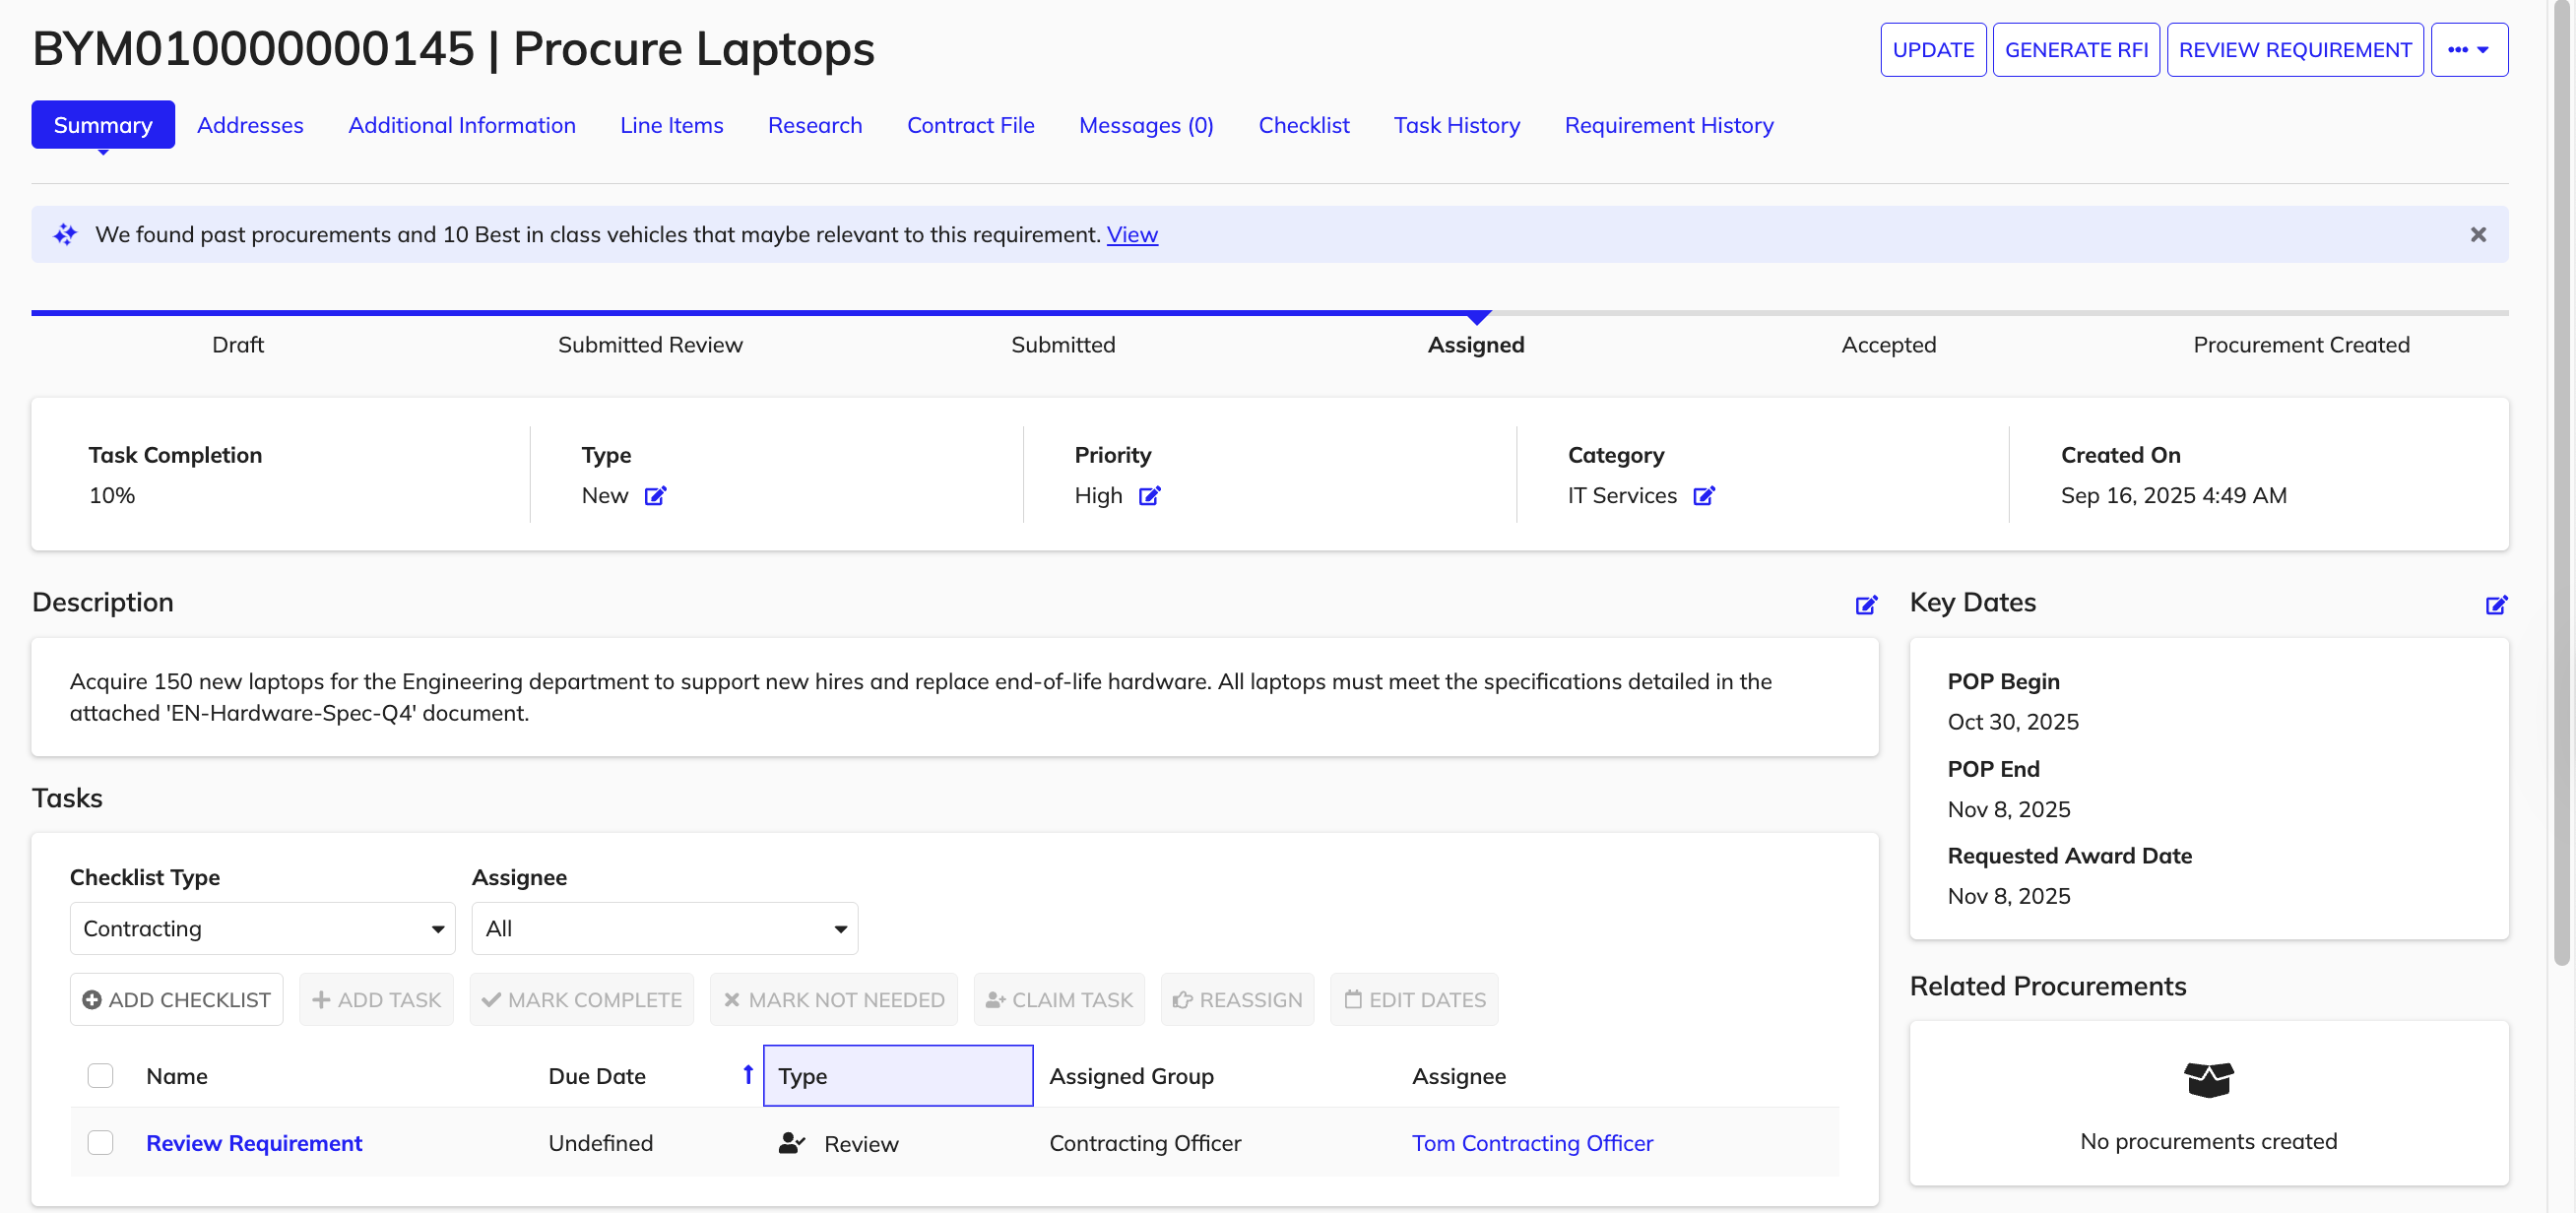Click the Accepted stage label
The image size is (2576, 1213).
[x=1888, y=345]
